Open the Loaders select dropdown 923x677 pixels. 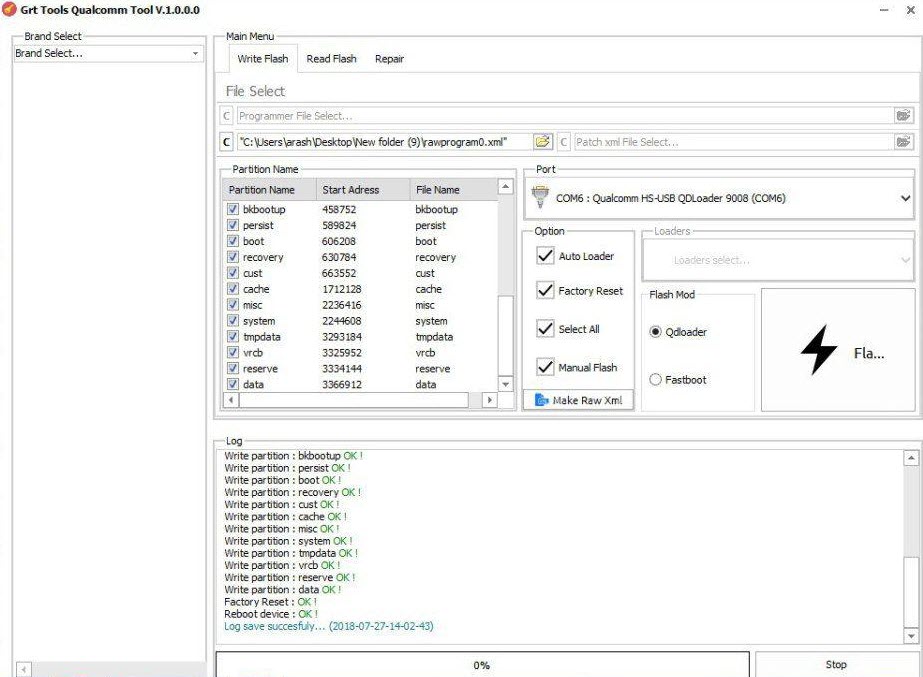tap(778, 260)
